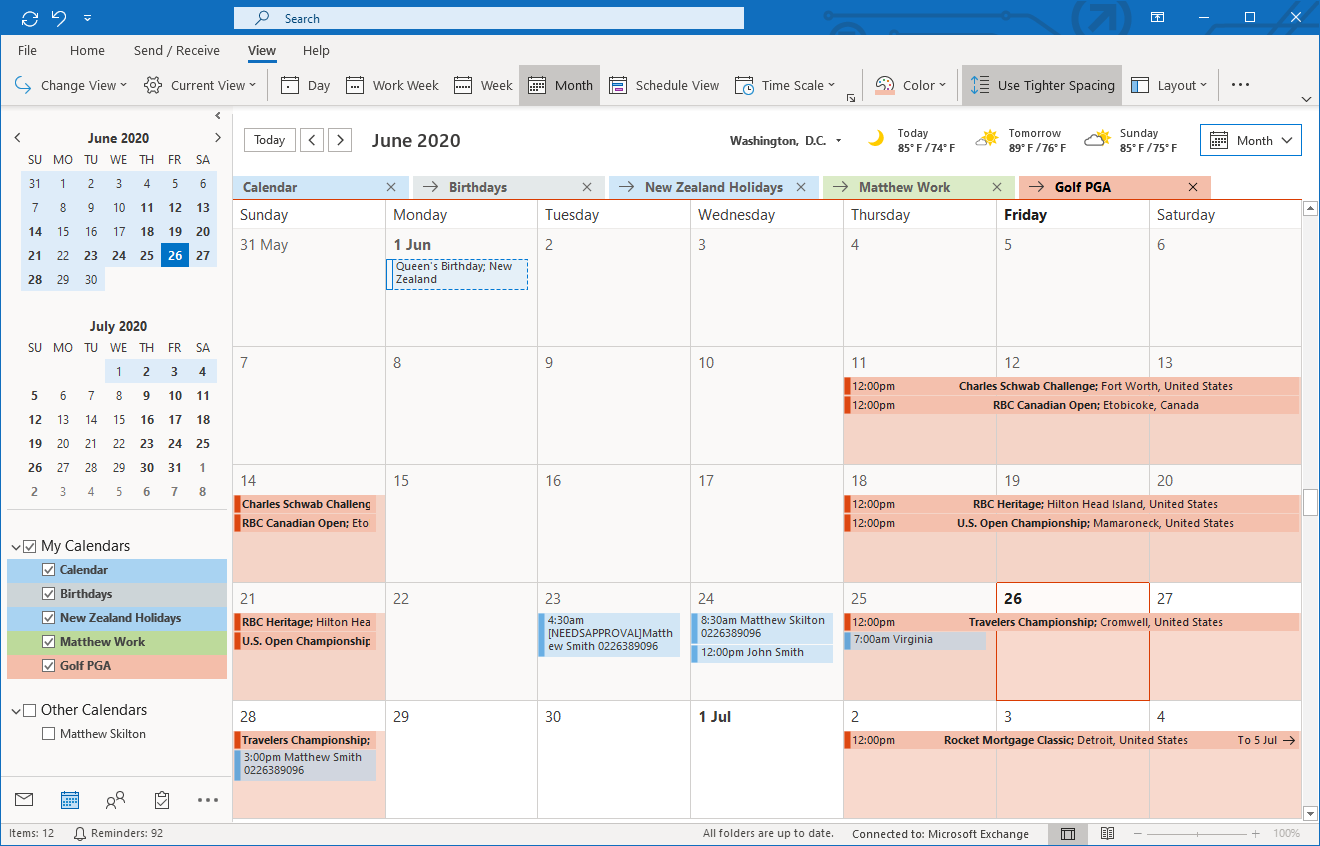The width and height of the screenshot is (1320, 846).
Task: Select June 26 in the mini calendar
Action: [175, 256]
